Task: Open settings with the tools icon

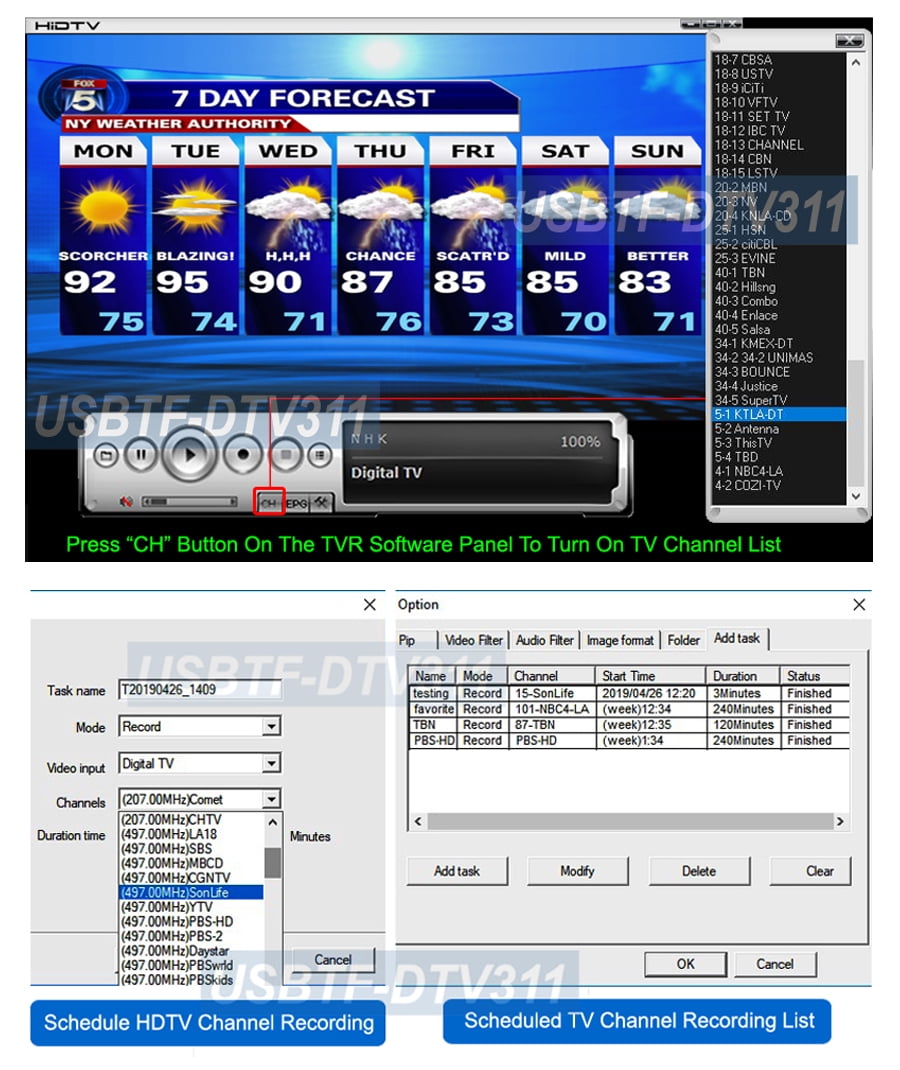Action: [x=322, y=504]
